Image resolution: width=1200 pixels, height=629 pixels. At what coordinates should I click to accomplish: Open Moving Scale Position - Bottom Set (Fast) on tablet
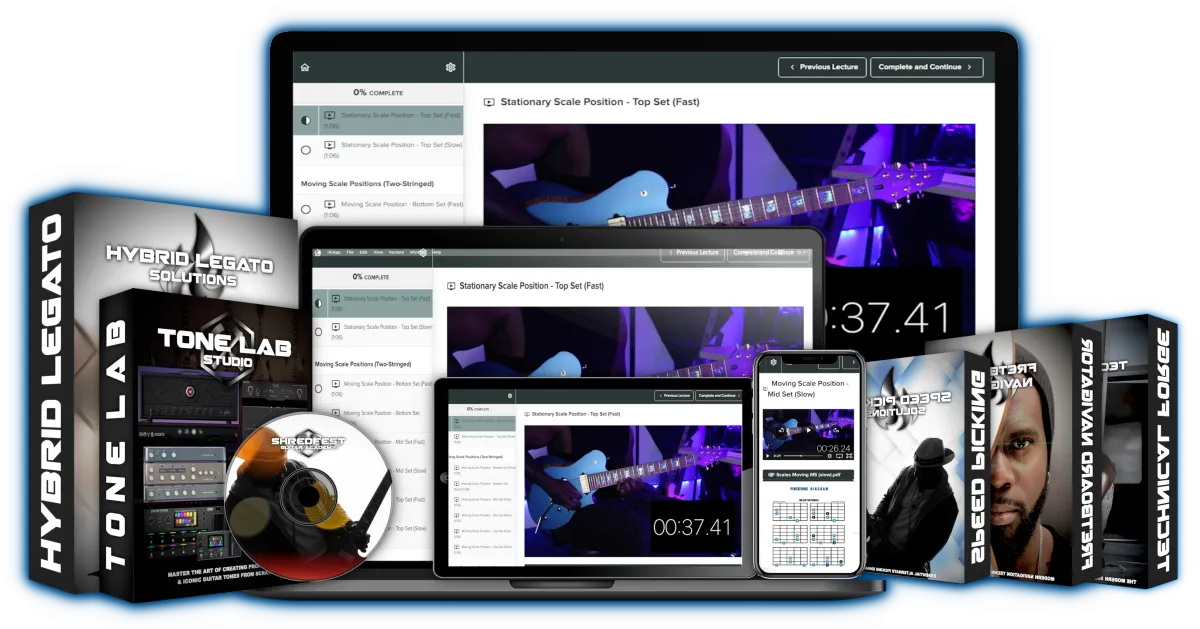pyautogui.click(x=483, y=470)
